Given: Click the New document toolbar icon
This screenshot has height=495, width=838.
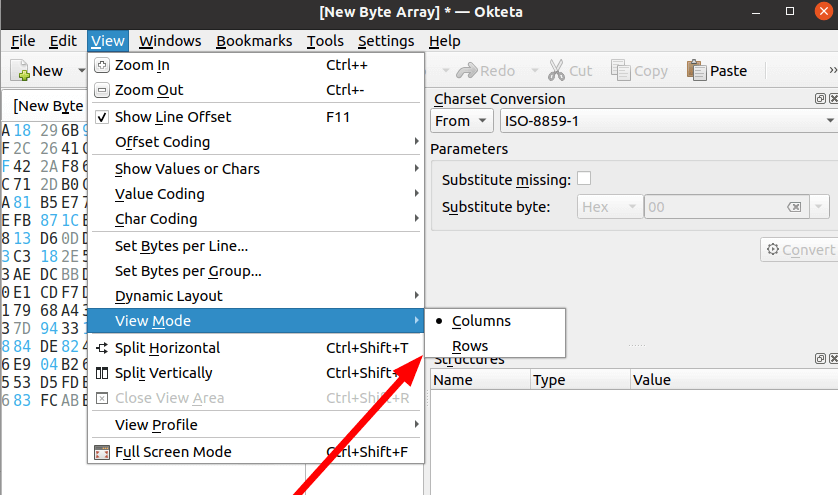Looking at the screenshot, I should pos(20,71).
